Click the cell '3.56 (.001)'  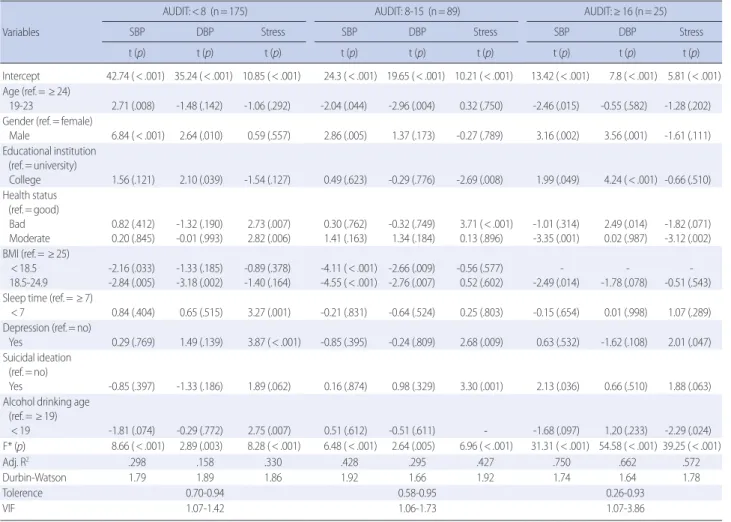point(626,136)
